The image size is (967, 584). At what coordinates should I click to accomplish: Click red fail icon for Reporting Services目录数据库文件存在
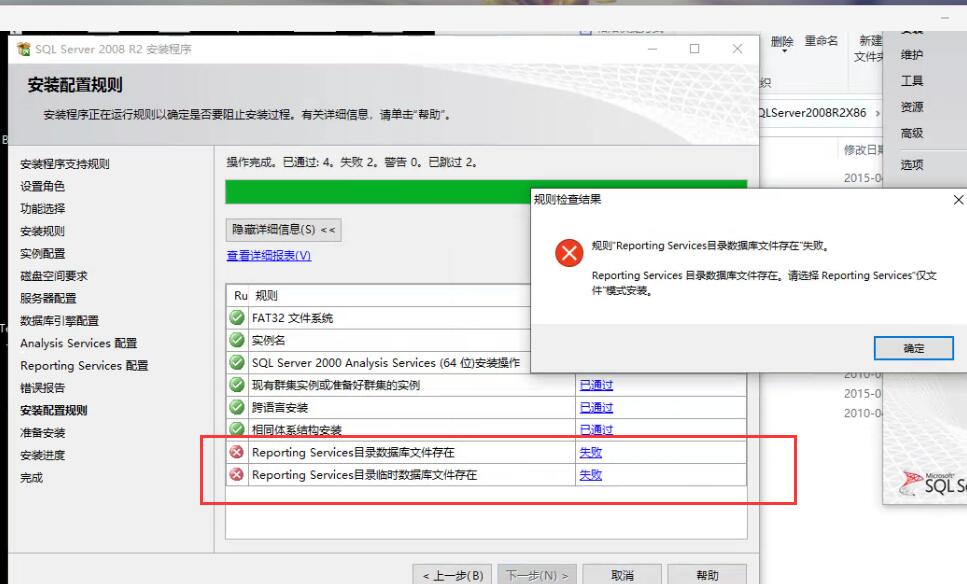point(237,452)
